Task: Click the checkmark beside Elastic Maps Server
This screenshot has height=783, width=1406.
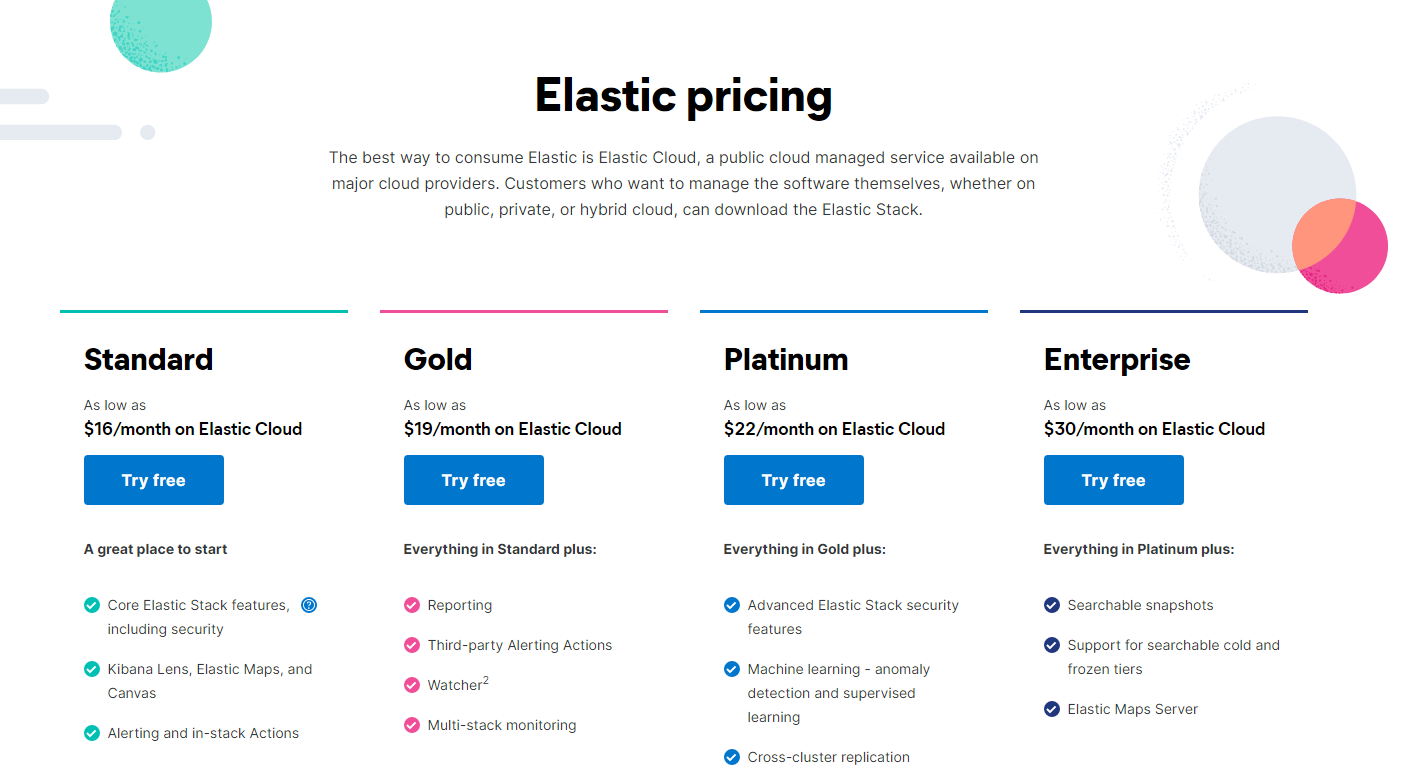Action: [x=1051, y=708]
